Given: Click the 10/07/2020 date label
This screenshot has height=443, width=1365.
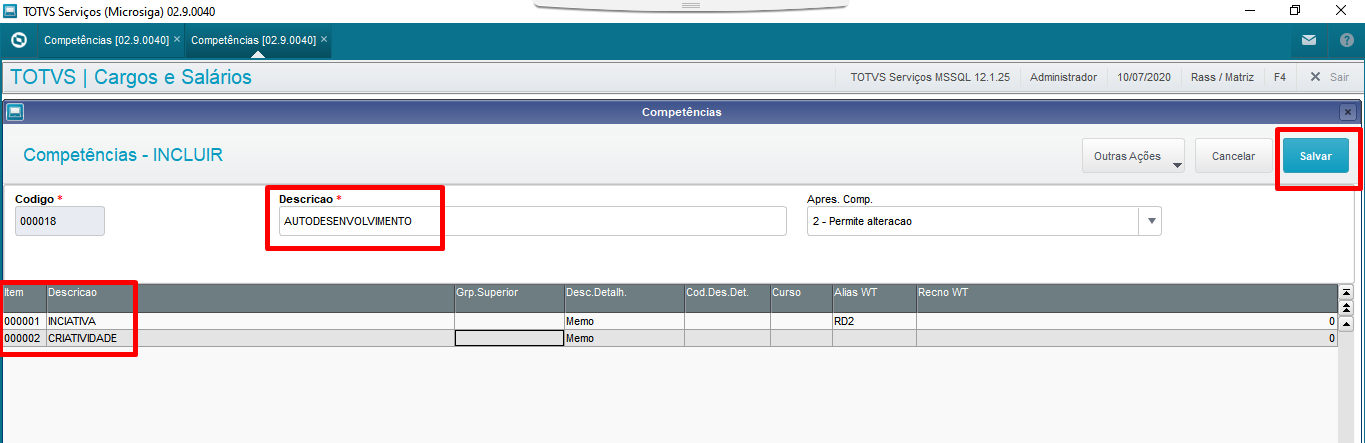Looking at the screenshot, I should click(1143, 77).
